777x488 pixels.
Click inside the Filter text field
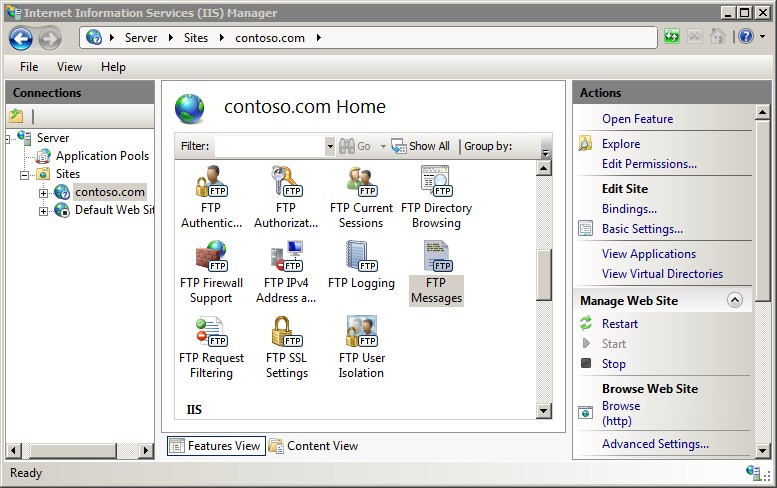pos(270,146)
